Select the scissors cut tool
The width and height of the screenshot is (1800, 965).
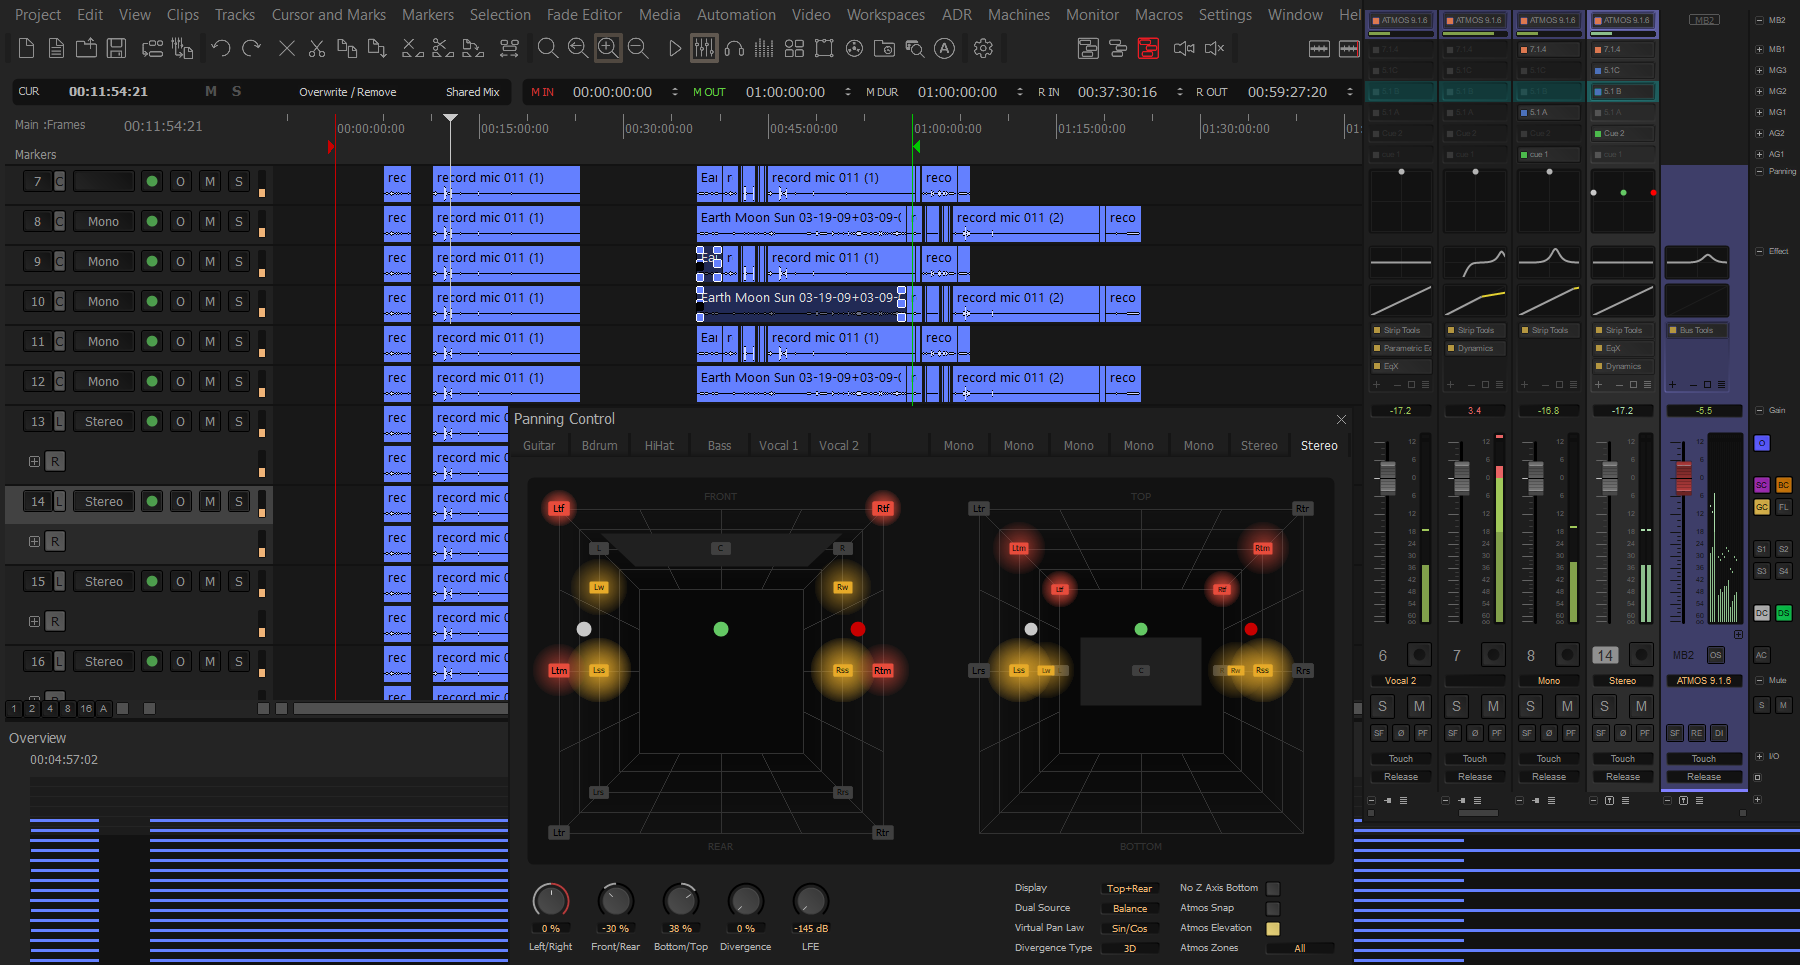(316, 48)
